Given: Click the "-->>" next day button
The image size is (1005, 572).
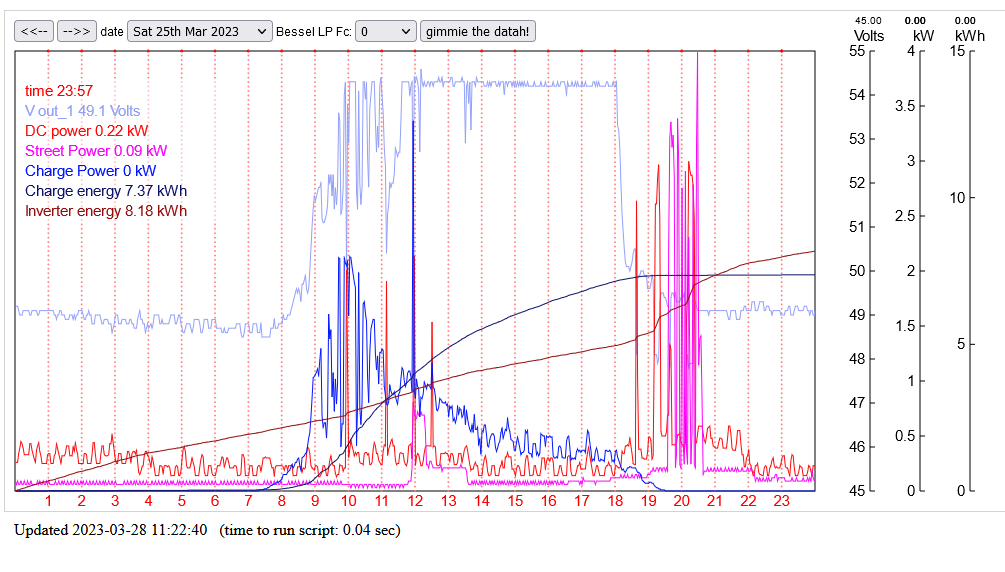Looking at the screenshot, I should 76,31.
